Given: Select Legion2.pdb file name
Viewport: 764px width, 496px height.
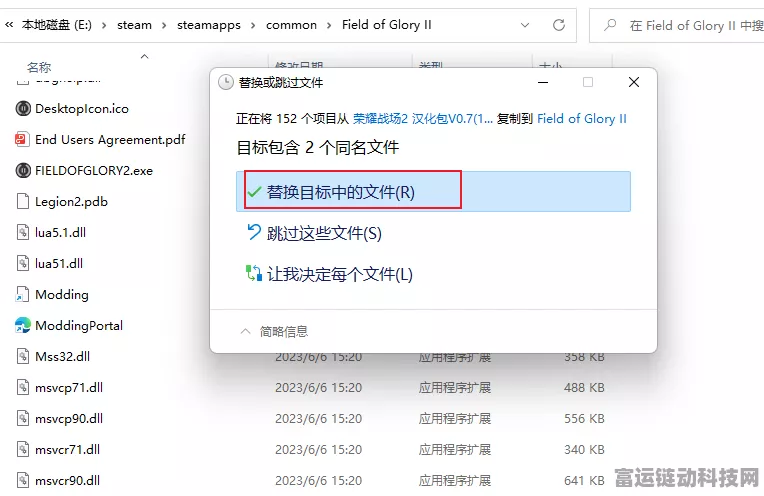Looking at the screenshot, I should pyautogui.click(x=71, y=202).
